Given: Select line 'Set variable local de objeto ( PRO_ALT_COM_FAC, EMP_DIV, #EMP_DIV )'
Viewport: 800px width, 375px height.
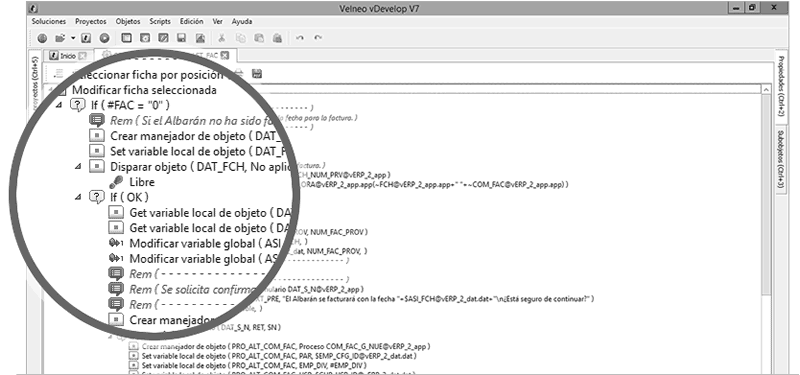Looking at the screenshot, I should click(x=254, y=365).
